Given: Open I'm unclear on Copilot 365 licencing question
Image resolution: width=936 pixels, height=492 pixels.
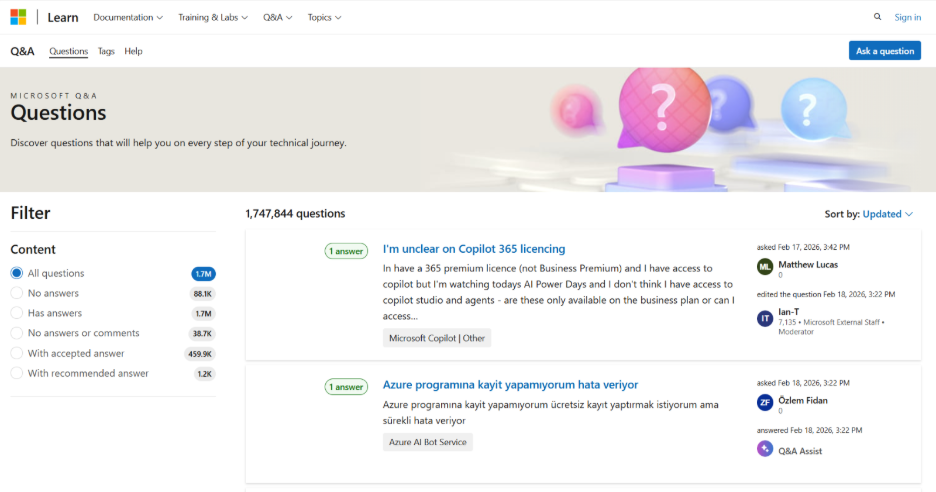Looking at the screenshot, I should (x=474, y=249).
